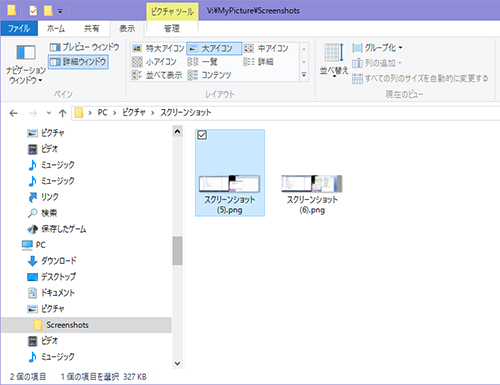Click ピクチャ in the address breadcrumb

tap(133, 113)
